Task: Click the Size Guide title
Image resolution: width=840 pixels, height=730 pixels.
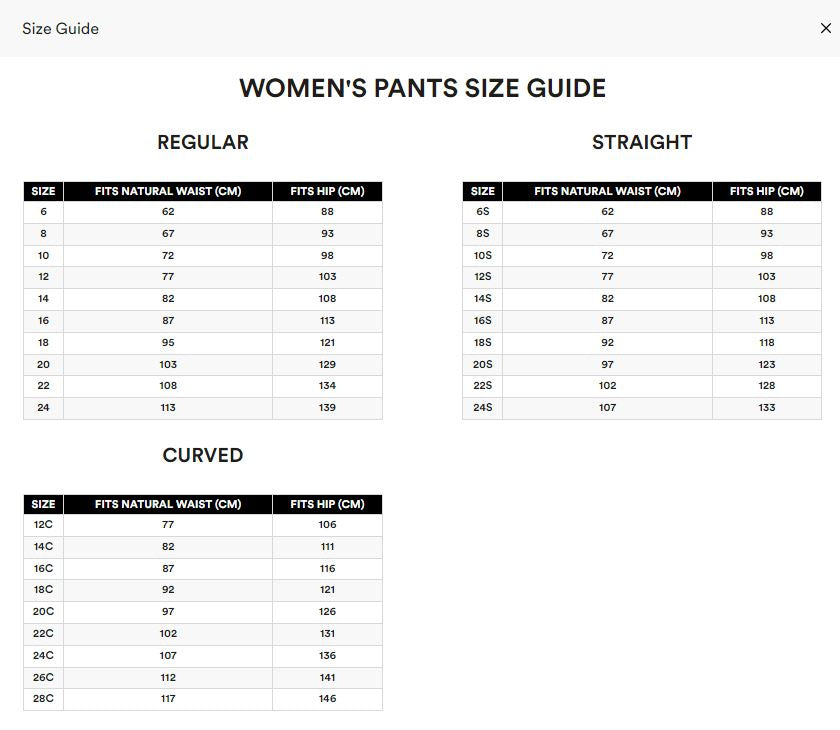Action: click(x=60, y=29)
